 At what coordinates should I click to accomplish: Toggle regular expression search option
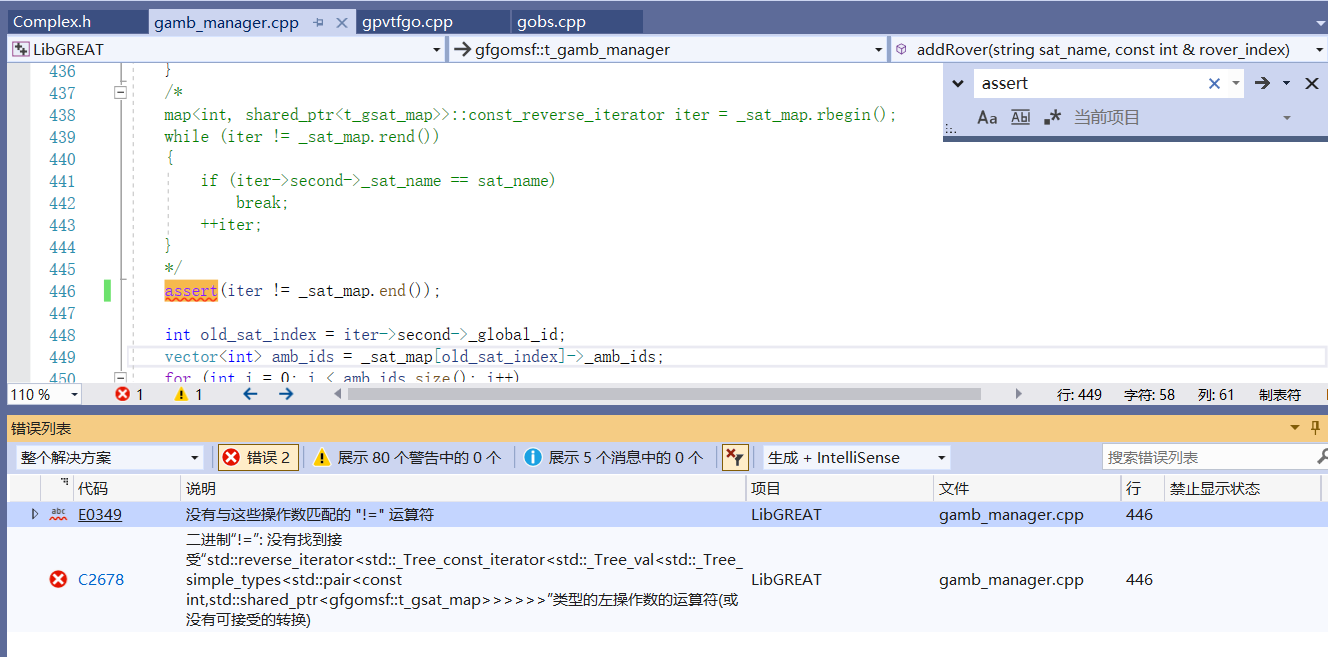pyautogui.click(x=1052, y=118)
